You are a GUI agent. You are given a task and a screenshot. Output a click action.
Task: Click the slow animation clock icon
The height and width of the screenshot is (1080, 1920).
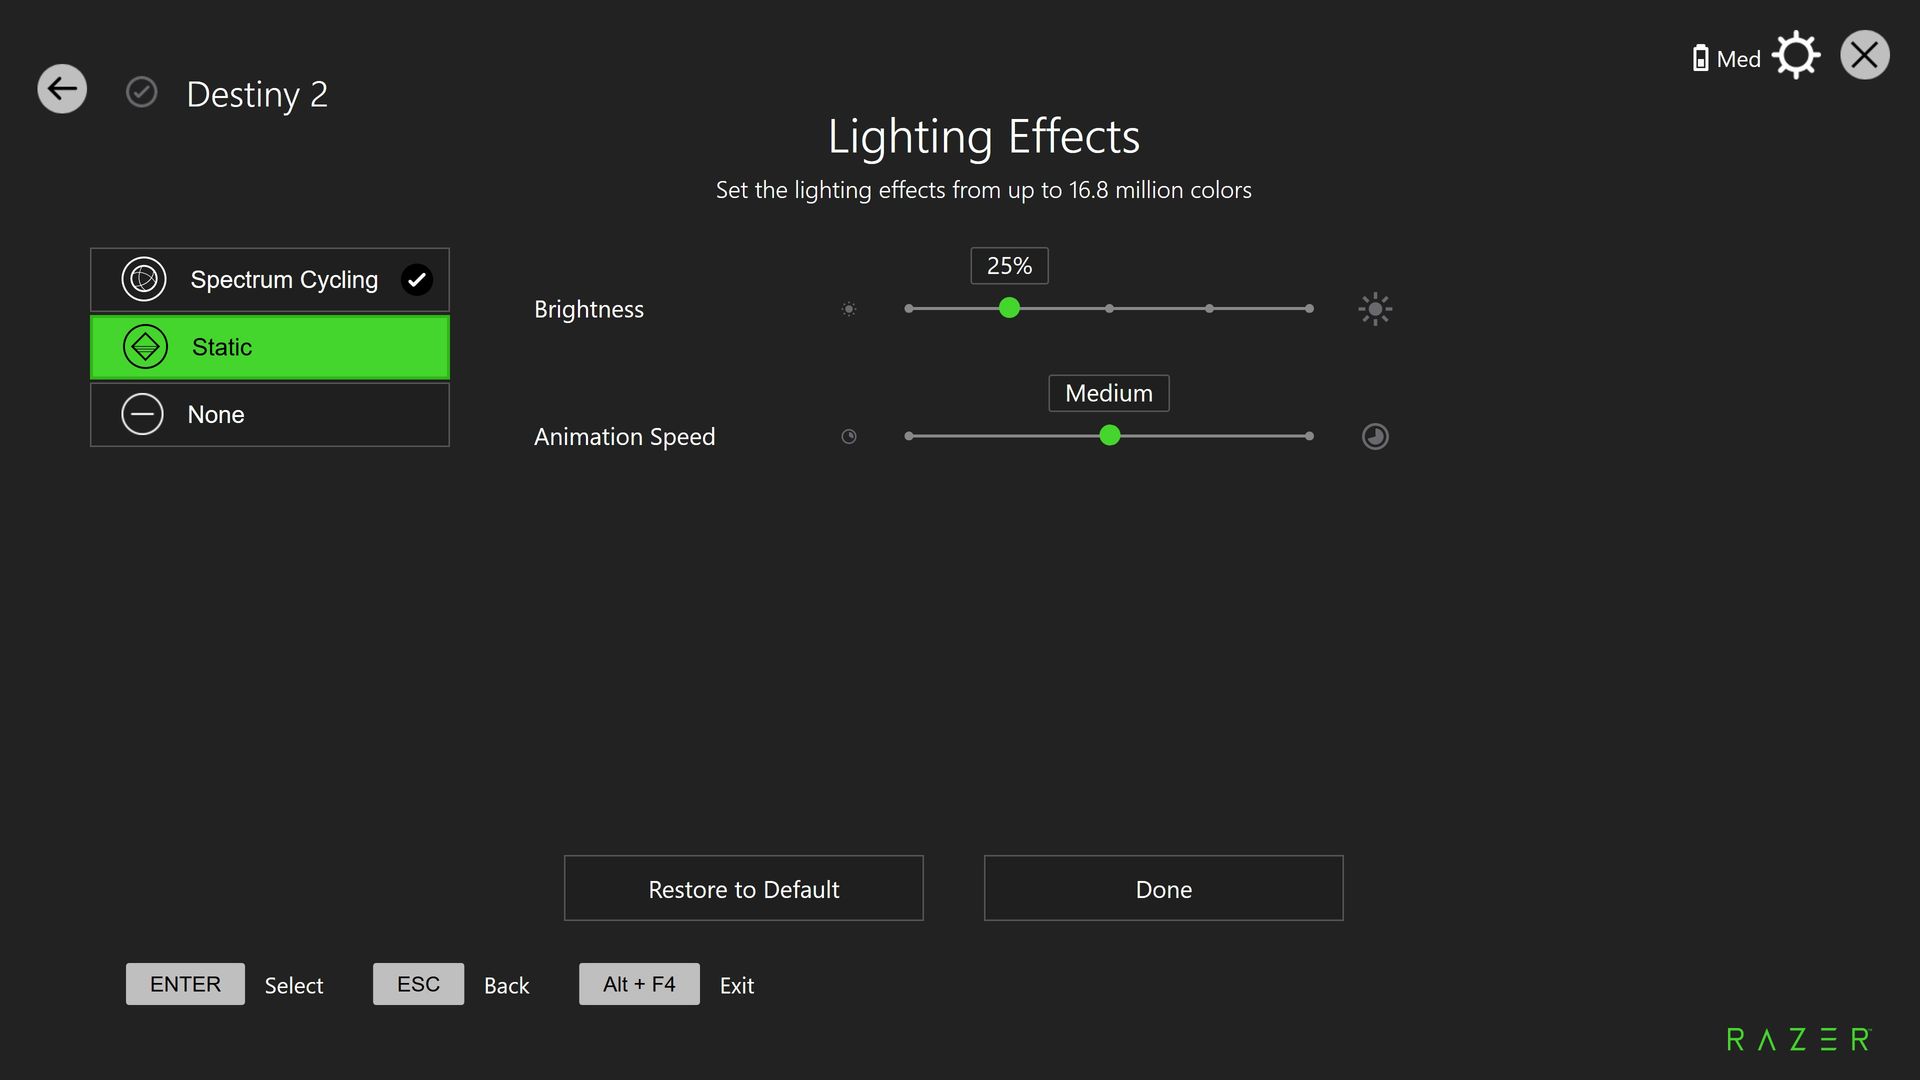[849, 436]
